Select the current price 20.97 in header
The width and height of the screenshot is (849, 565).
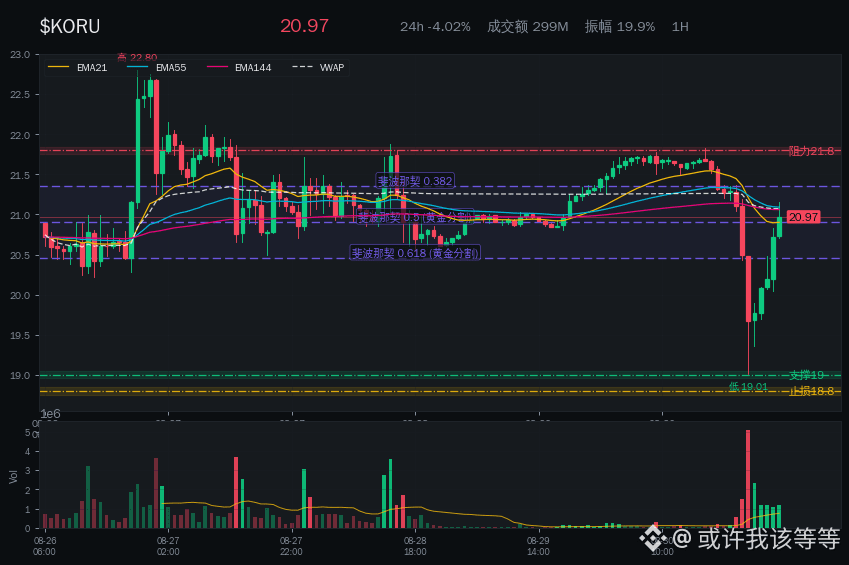click(x=304, y=26)
